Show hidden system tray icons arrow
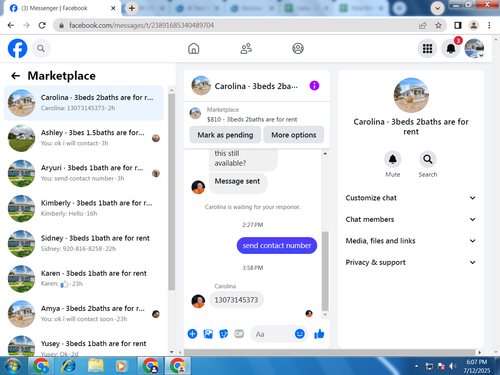Viewport: 500px width, 375px height. pyautogui.click(x=417, y=366)
